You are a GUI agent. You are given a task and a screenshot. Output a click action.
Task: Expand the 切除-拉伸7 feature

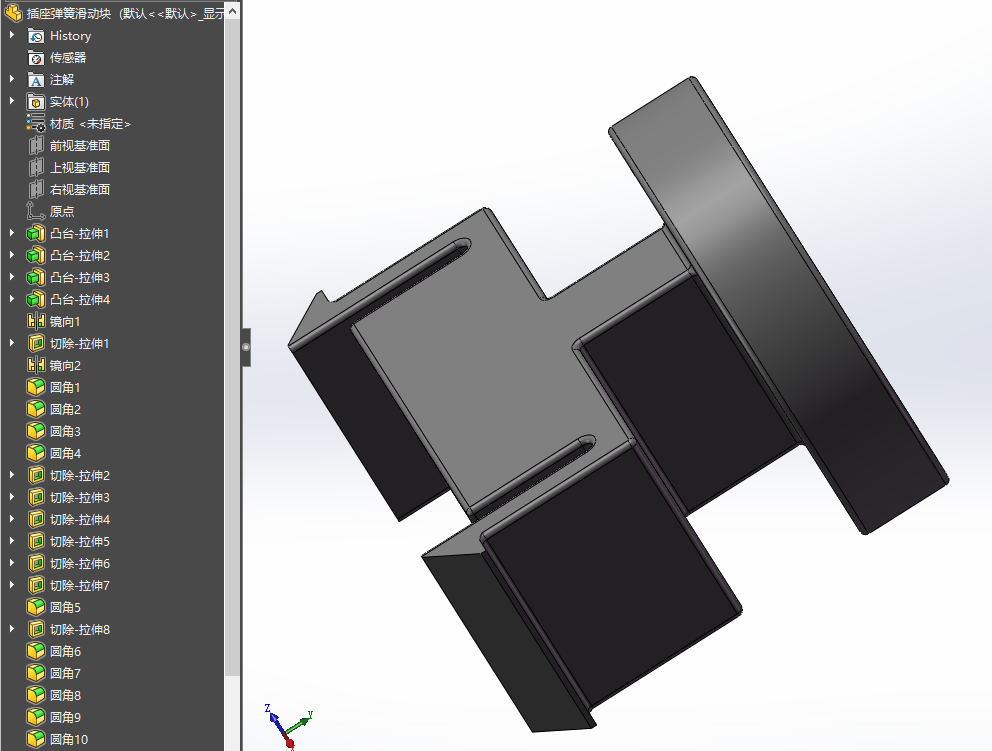[11, 585]
